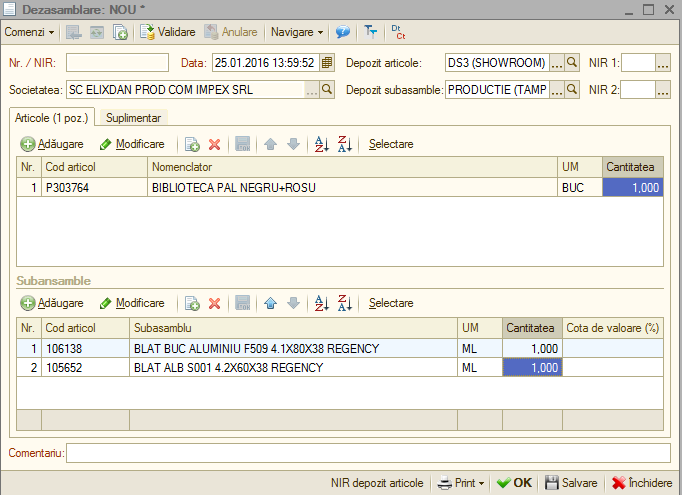Expand the Navigare dropdown
The width and height of the screenshot is (682, 495).
coord(297,32)
